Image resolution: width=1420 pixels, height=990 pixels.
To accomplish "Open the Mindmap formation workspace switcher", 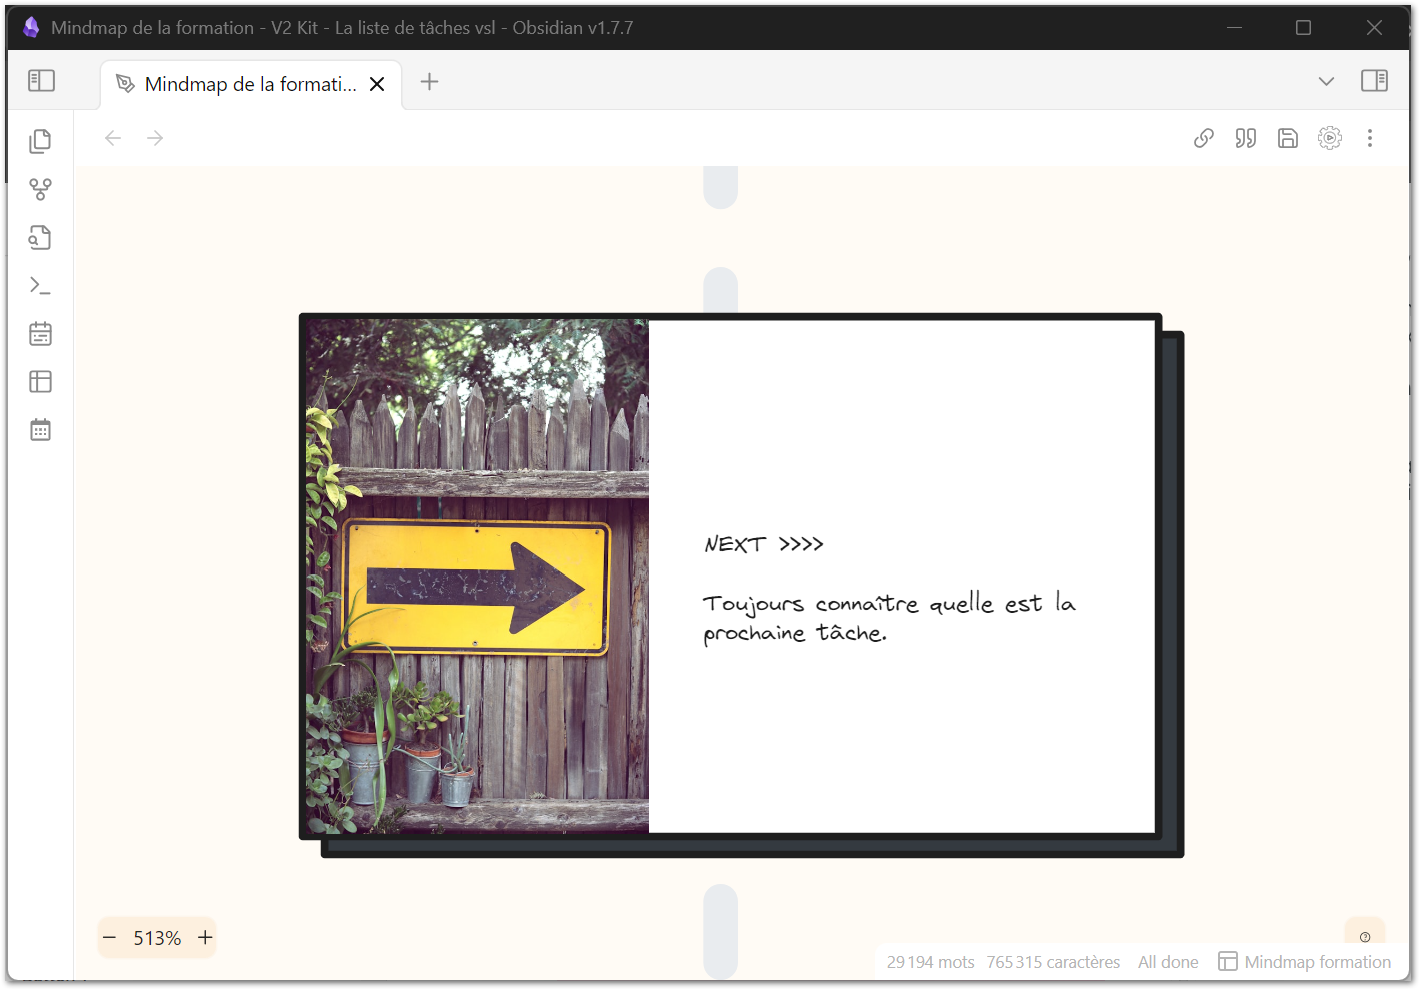I will 1305,962.
